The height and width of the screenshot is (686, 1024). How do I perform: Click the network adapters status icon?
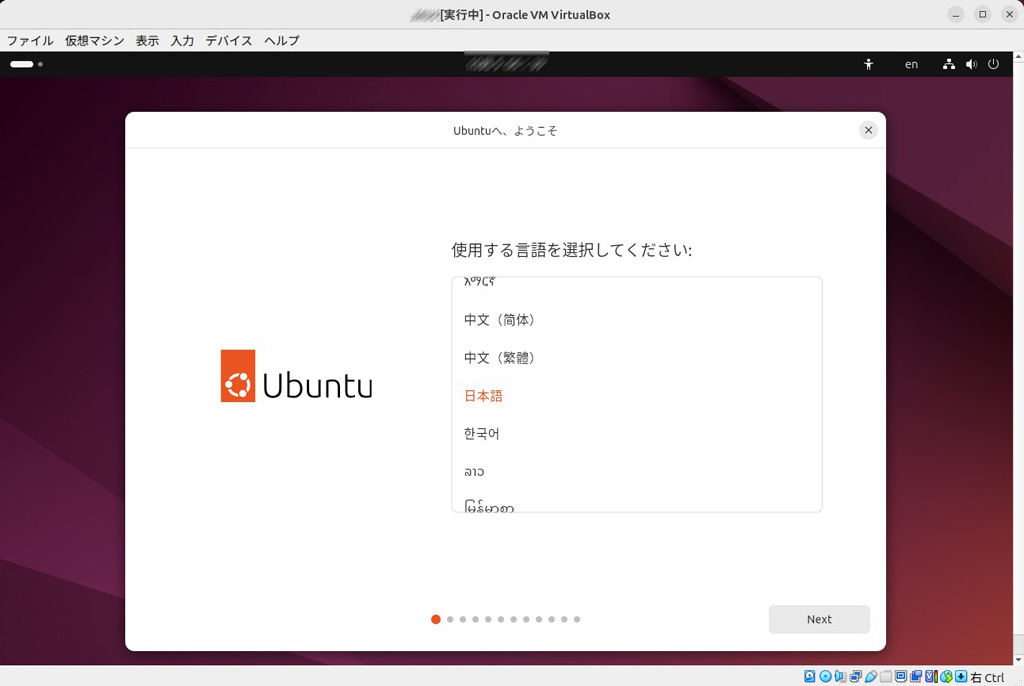856,676
